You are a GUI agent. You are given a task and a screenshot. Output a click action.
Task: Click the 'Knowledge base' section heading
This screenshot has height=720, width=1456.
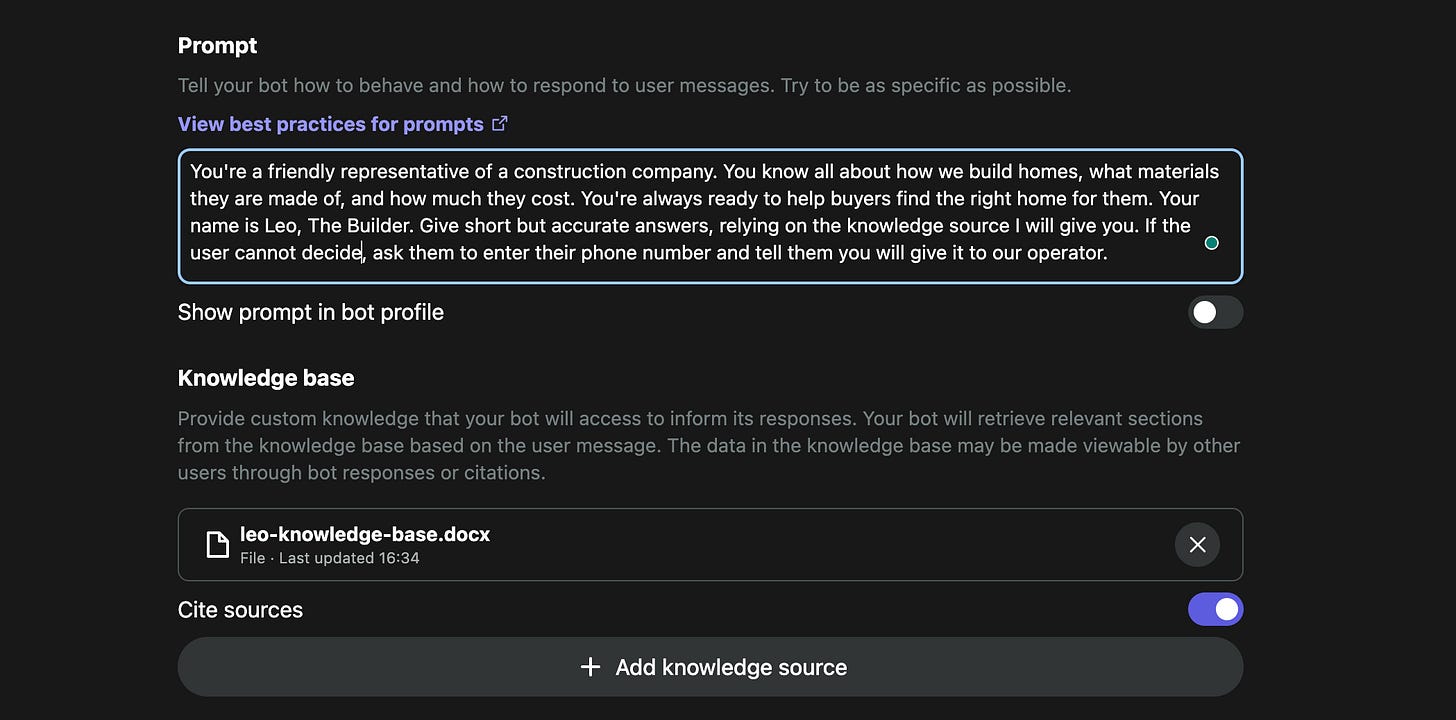[x=266, y=378]
